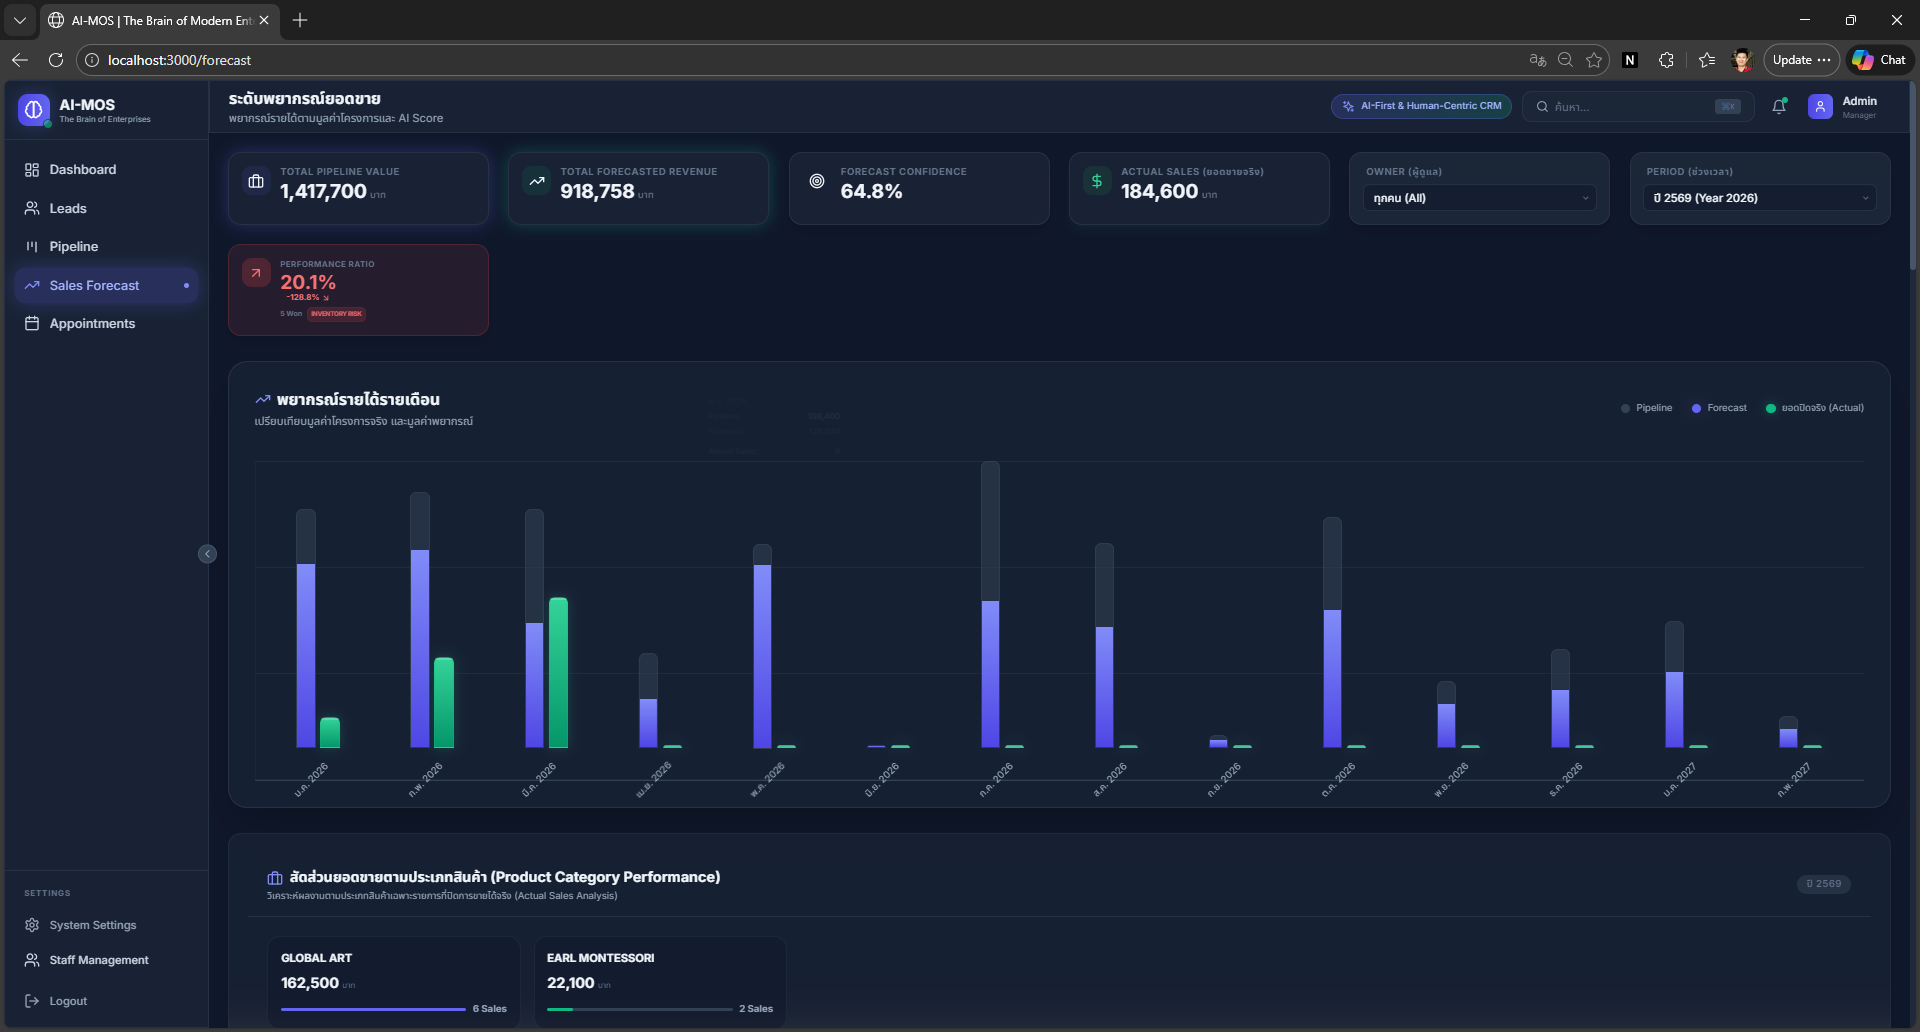
Task: Click the AI-First & Human-Centric CRM badge
Action: tap(1421, 106)
